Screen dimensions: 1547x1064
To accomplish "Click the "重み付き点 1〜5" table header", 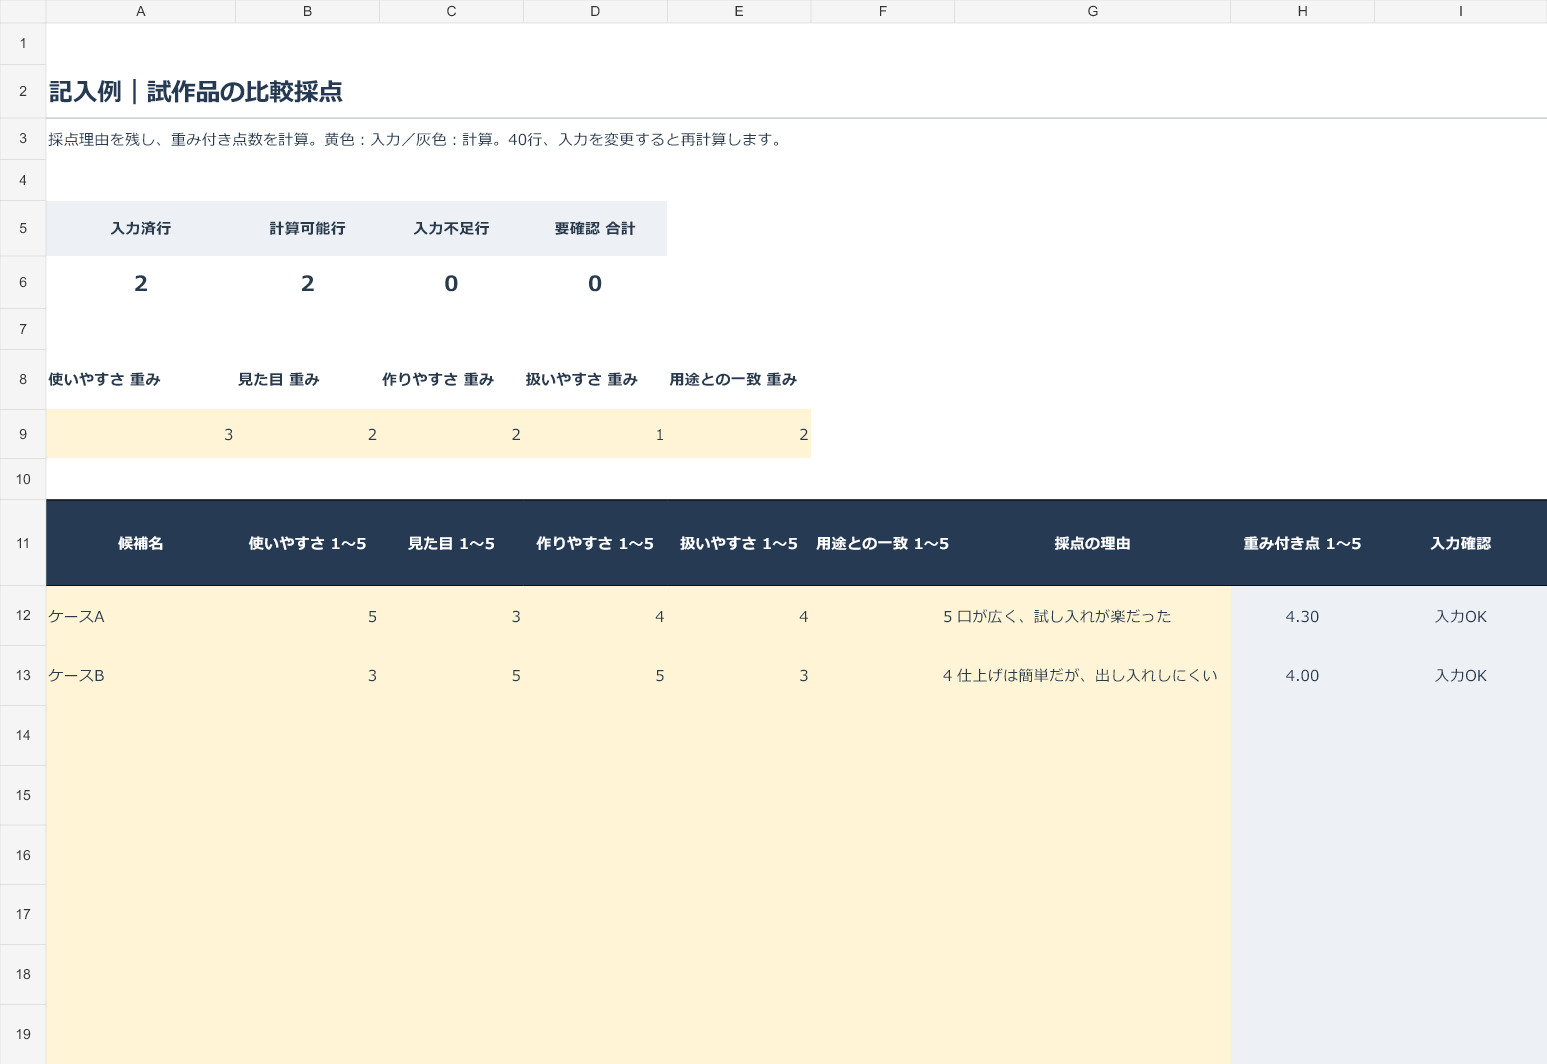I will (1302, 543).
